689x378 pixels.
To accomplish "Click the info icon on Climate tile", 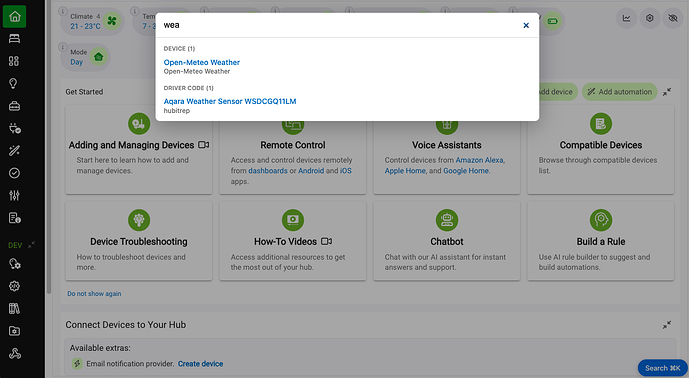I will coord(63,11).
